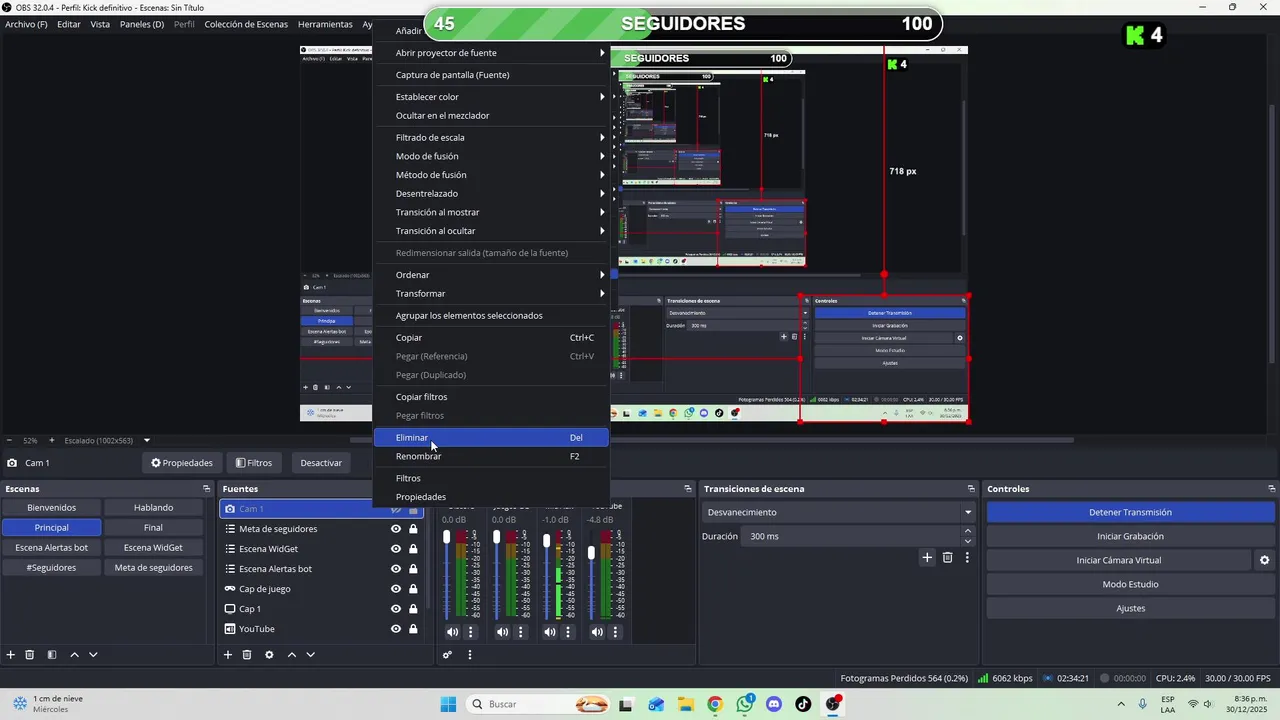
Task: Open source properties gear in Fuentes toolbar
Action: [x=269, y=655]
